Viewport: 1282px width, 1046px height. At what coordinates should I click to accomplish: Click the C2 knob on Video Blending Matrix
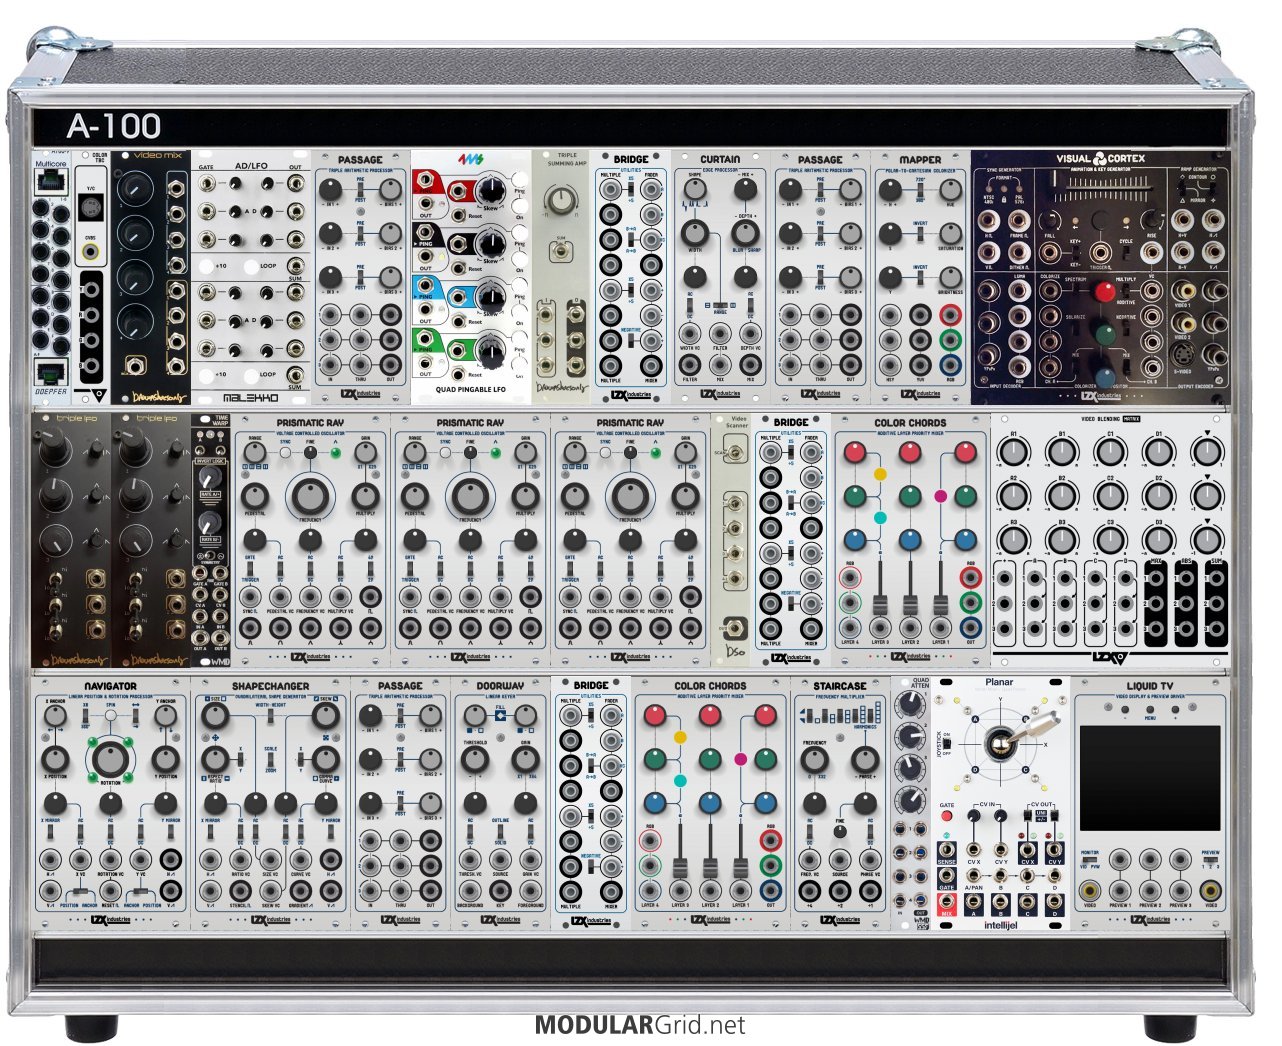coord(1110,496)
